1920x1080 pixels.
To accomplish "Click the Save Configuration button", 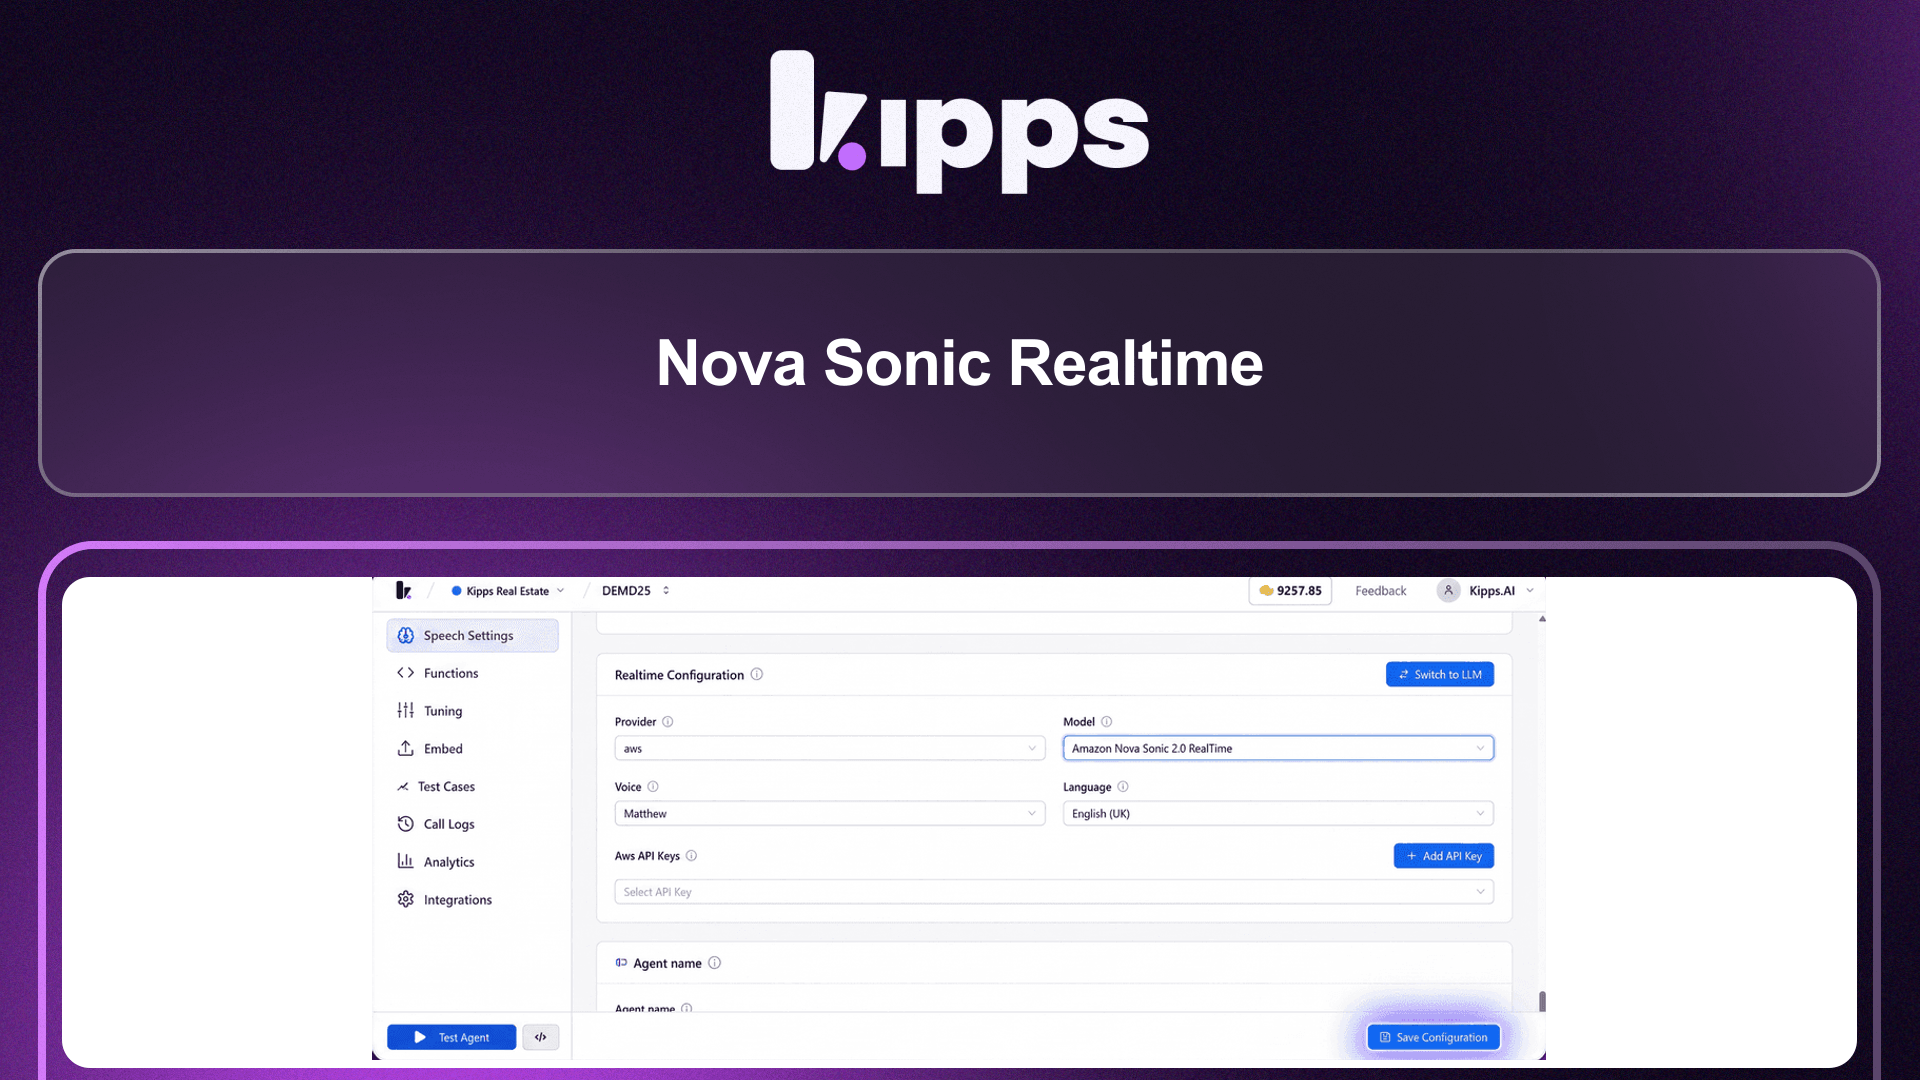I will [x=1434, y=1037].
